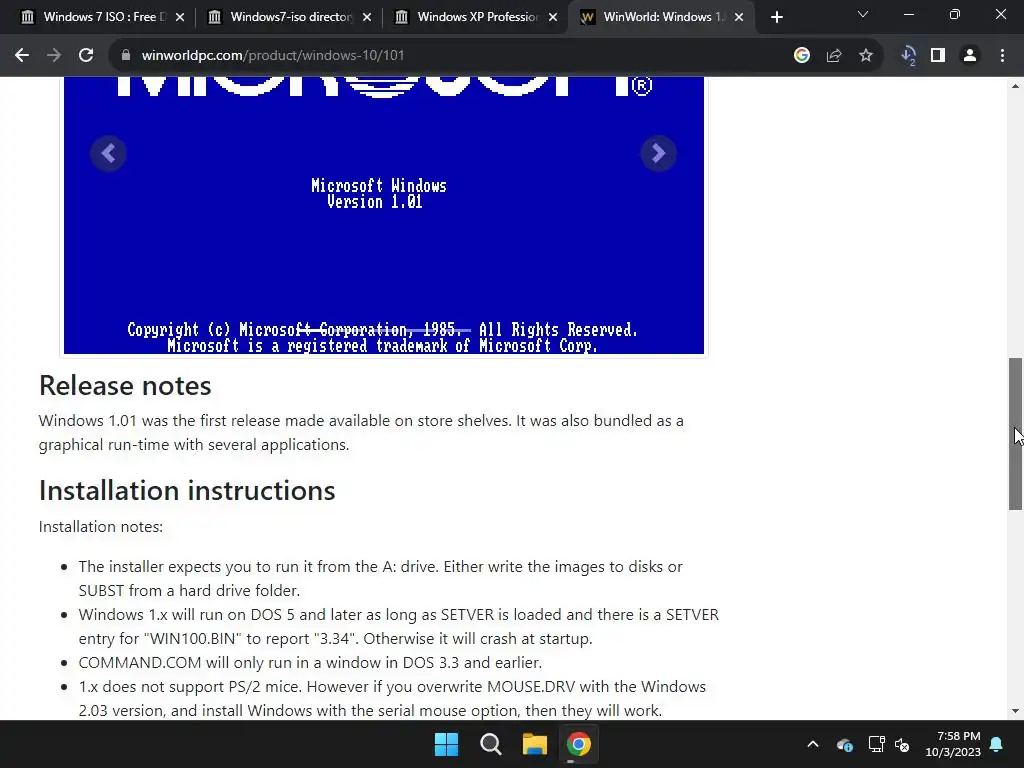Click the Release notes heading
The image size is (1024, 768).
tap(125, 385)
